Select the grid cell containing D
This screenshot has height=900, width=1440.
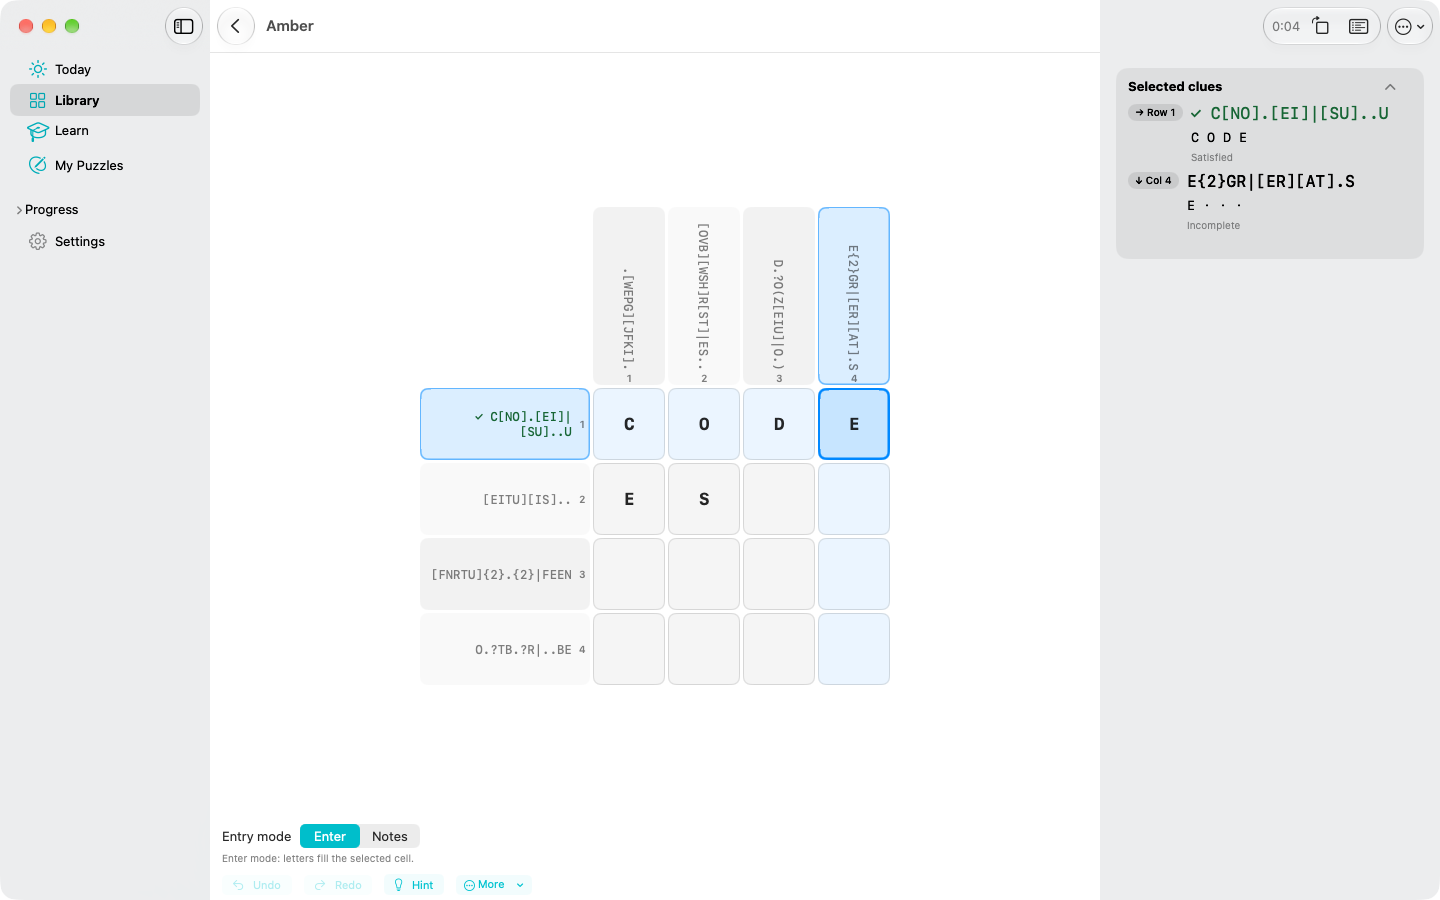click(x=779, y=424)
